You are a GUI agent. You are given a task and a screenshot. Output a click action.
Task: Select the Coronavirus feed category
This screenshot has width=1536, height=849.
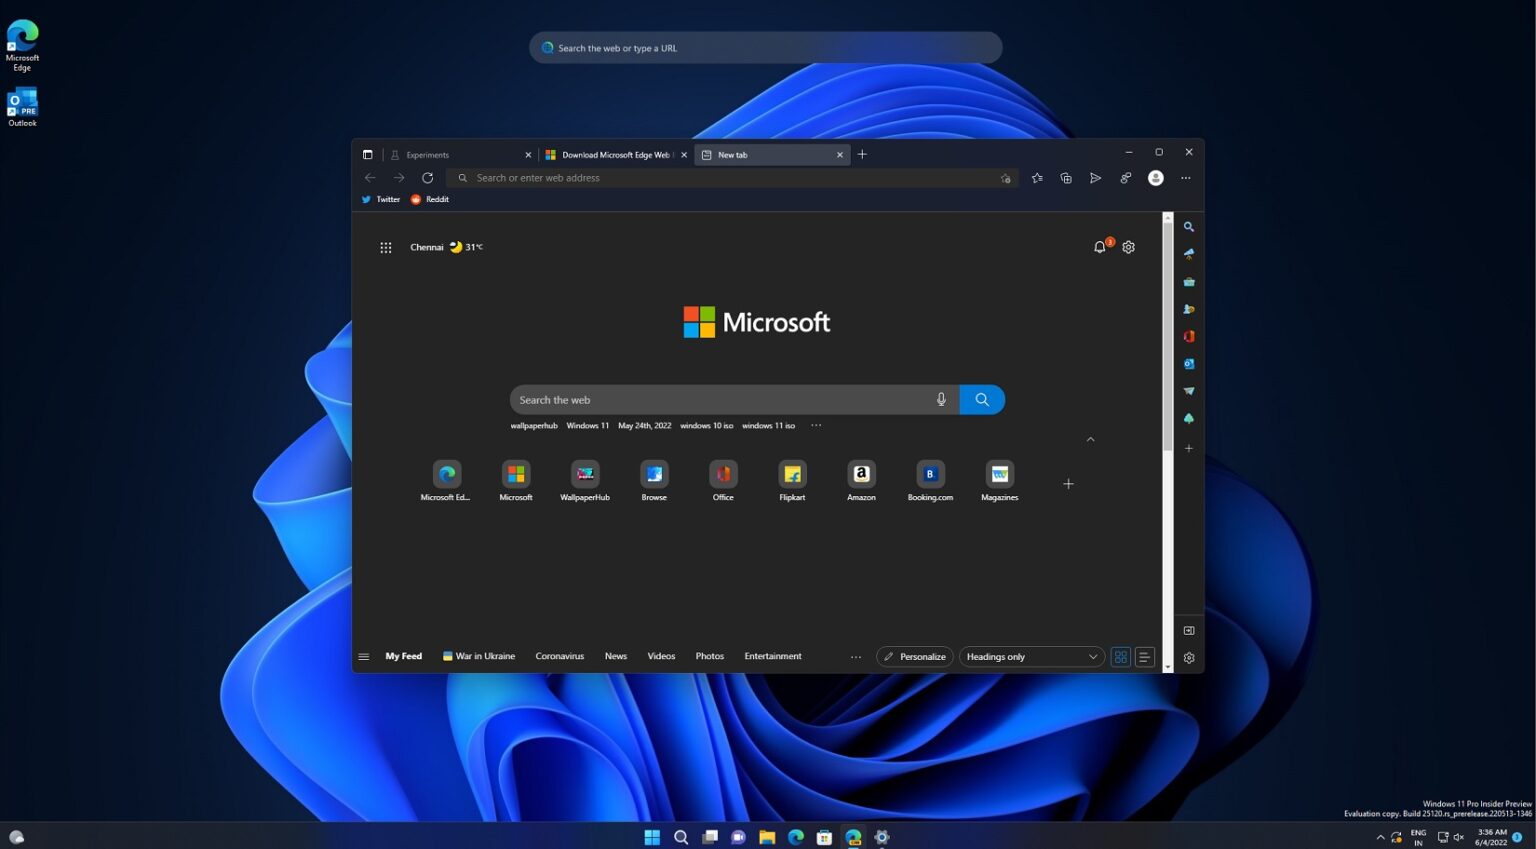point(559,656)
